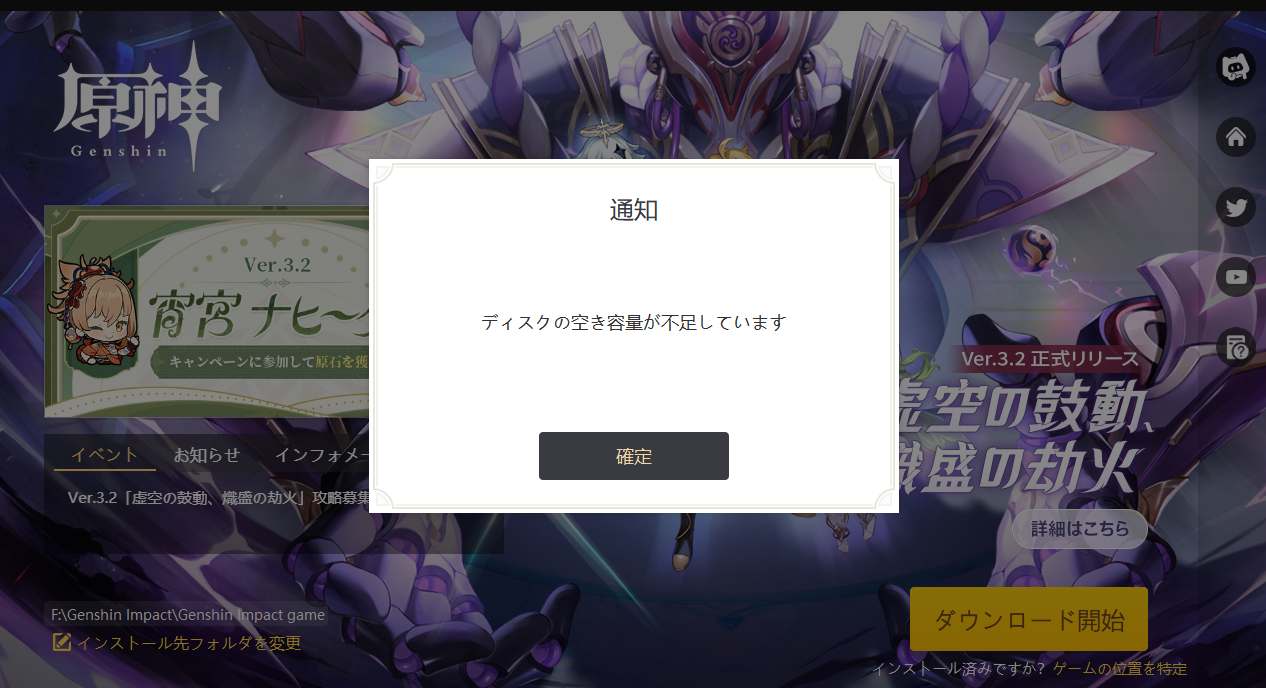Click the F:\Genshin Impact install path field
Image resolution: width=1266 pixels, height=688 pixels.
pyautogui.click(x=188, y=615)
